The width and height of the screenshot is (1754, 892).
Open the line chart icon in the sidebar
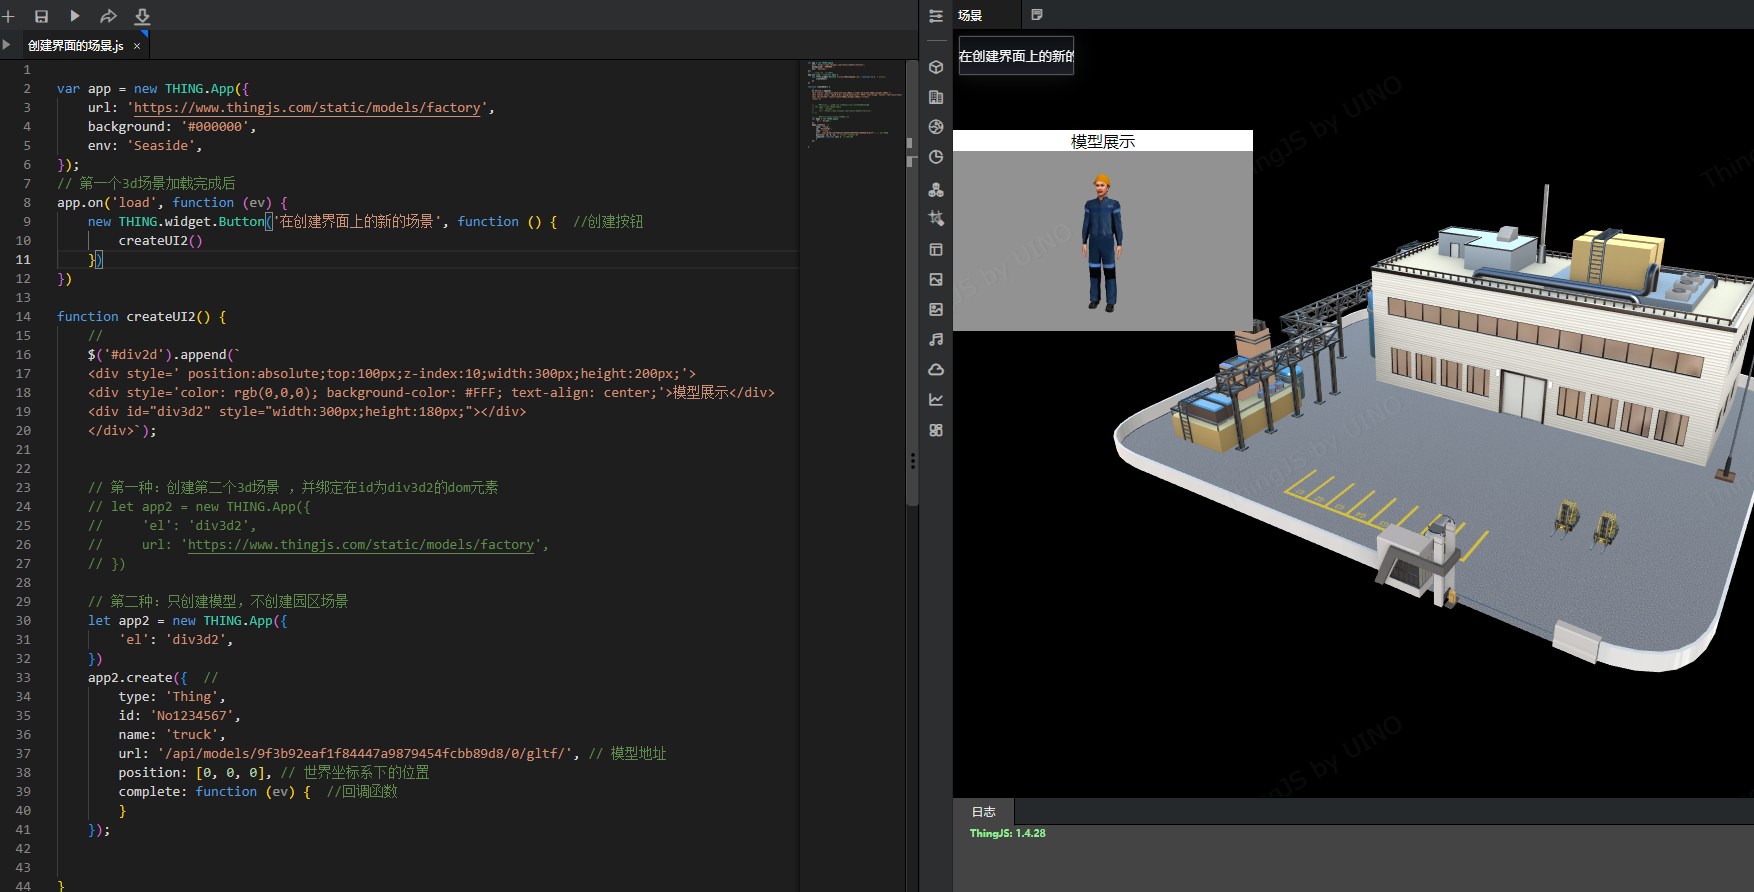(936, 400)
